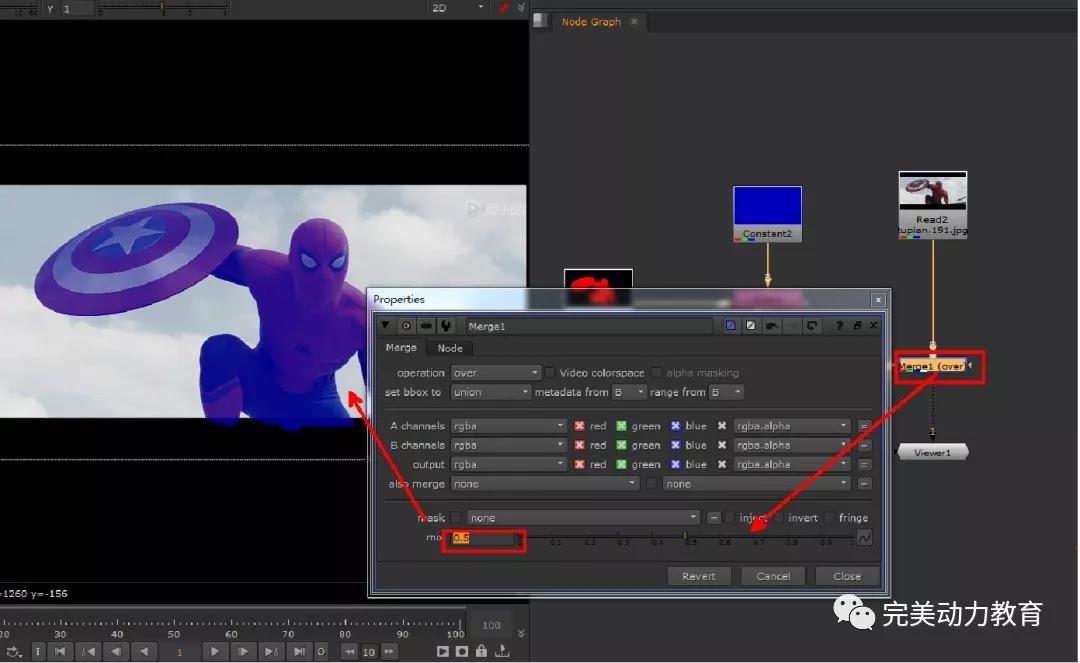The height and width of the screenshot is (663, 1080).
Task: Click the Revert button
Action: click(698, 576)
